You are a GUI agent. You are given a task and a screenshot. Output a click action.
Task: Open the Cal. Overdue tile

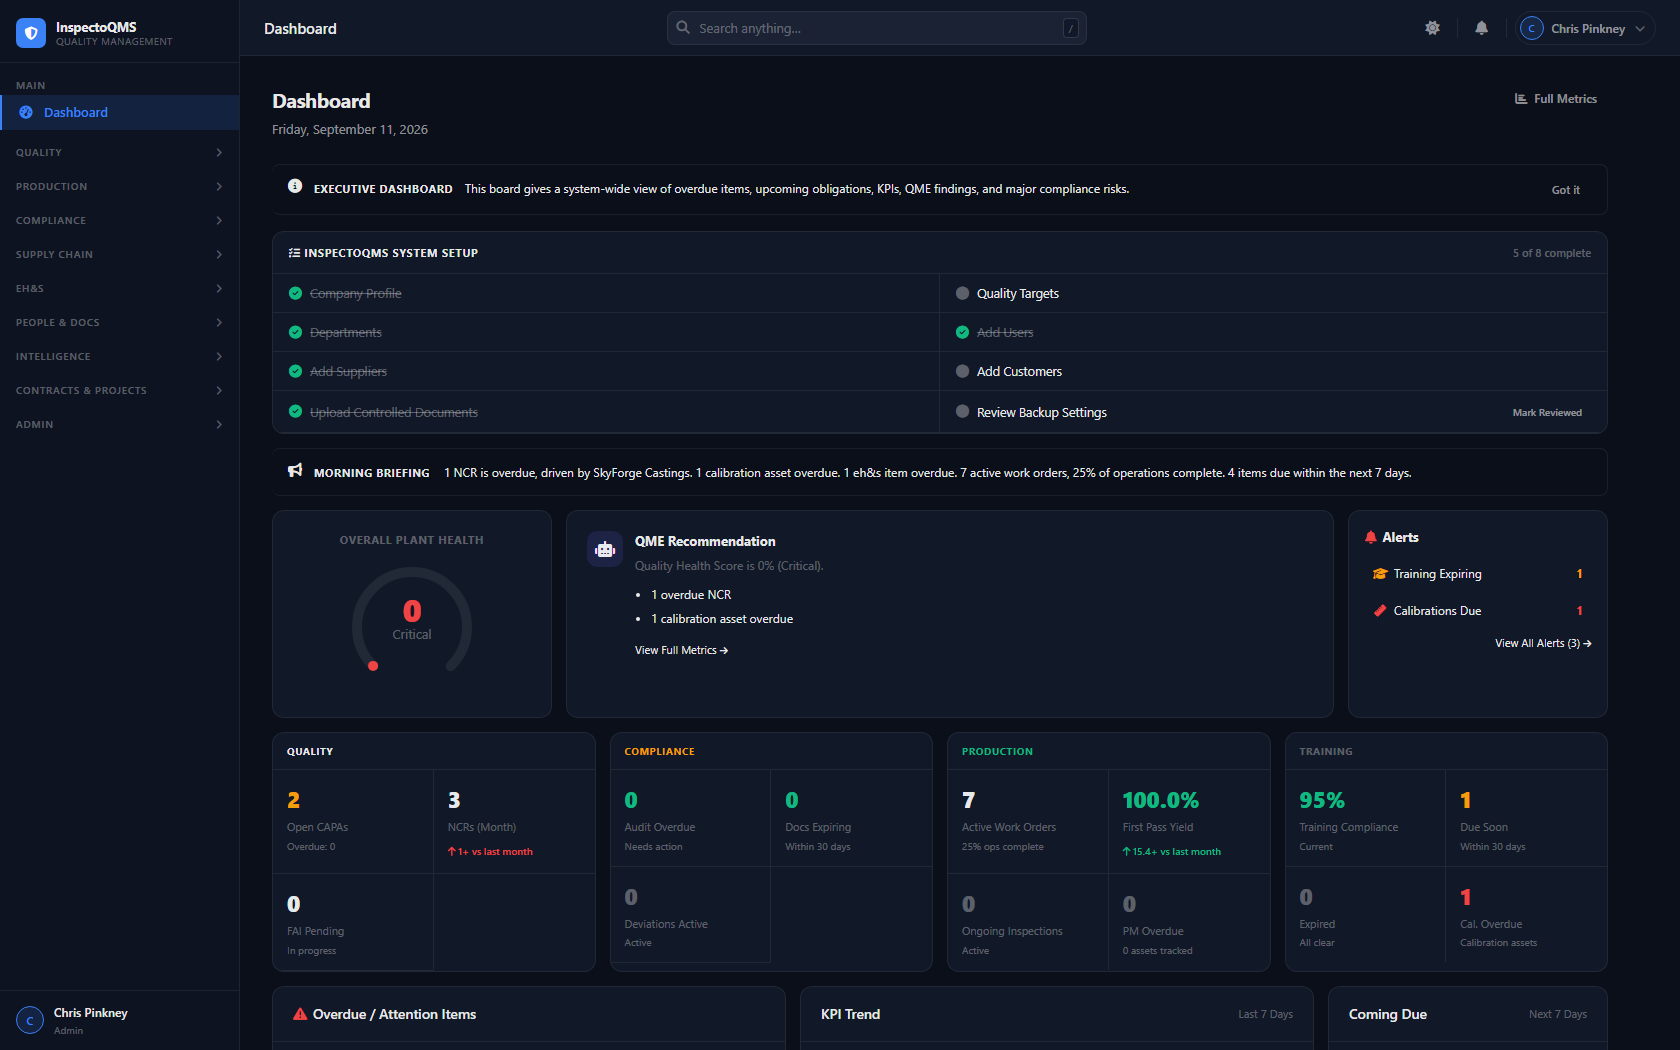(1526, 915)
